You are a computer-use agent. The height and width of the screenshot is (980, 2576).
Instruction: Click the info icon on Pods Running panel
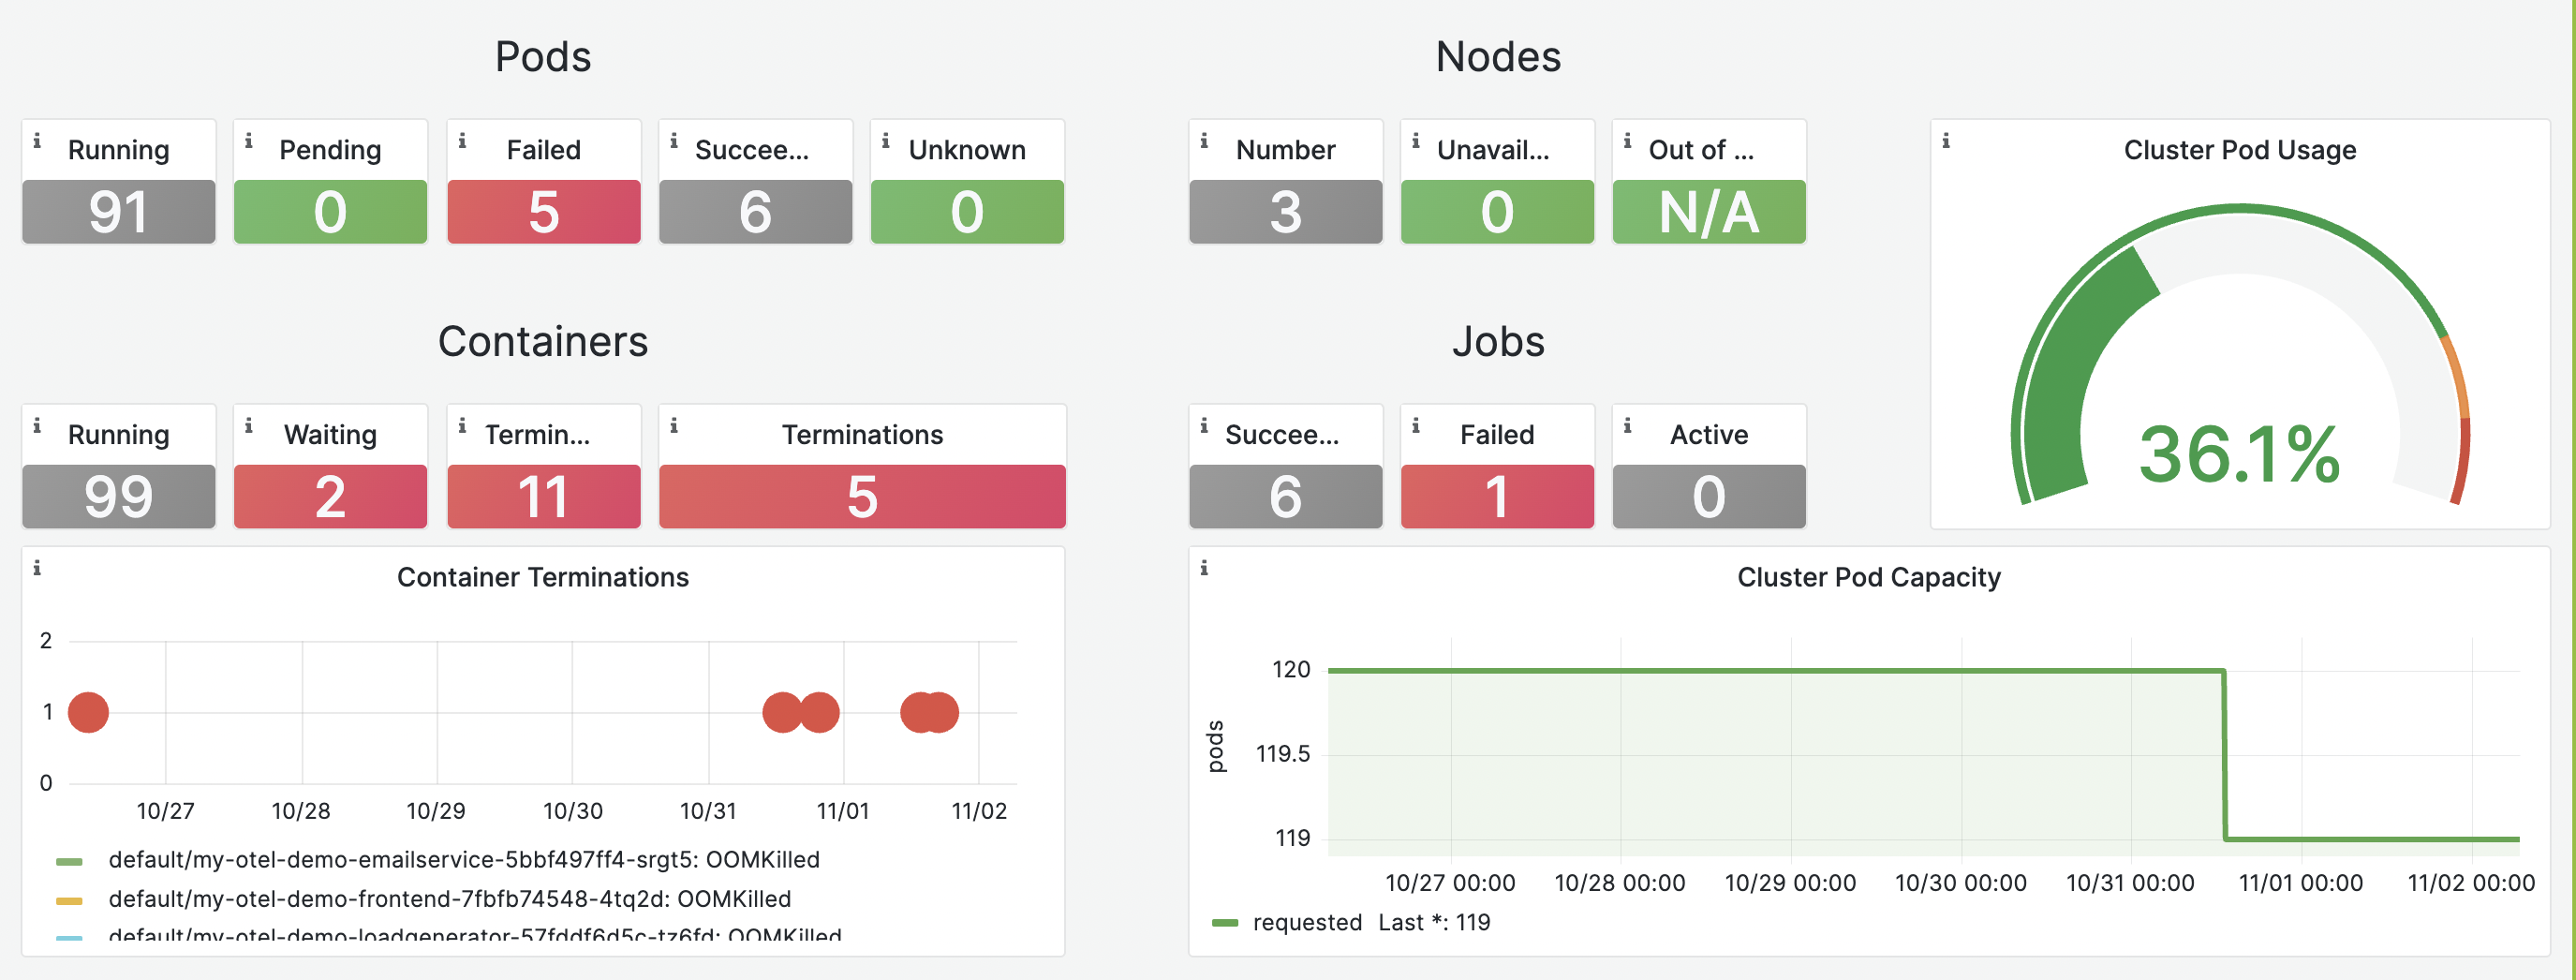pos(37,141)
